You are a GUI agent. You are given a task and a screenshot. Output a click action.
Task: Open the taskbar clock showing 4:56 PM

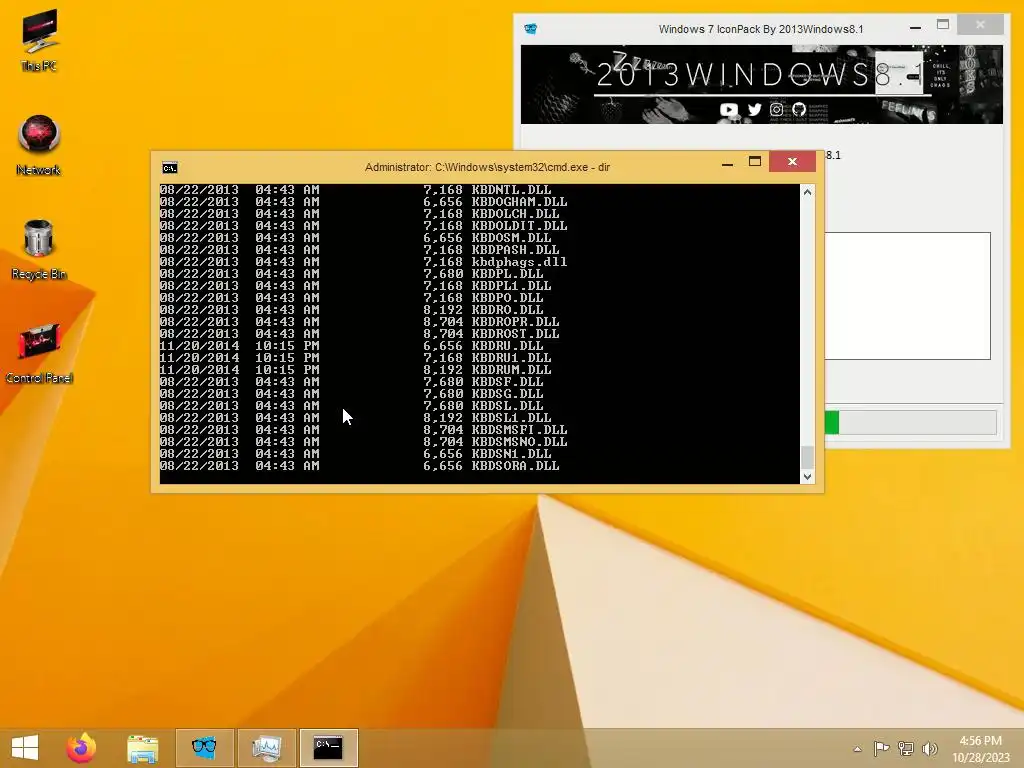point(980,749)
